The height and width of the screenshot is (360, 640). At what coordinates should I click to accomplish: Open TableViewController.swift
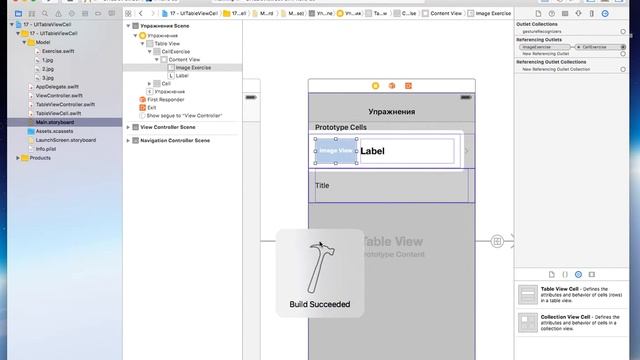(x=65, y=104)
